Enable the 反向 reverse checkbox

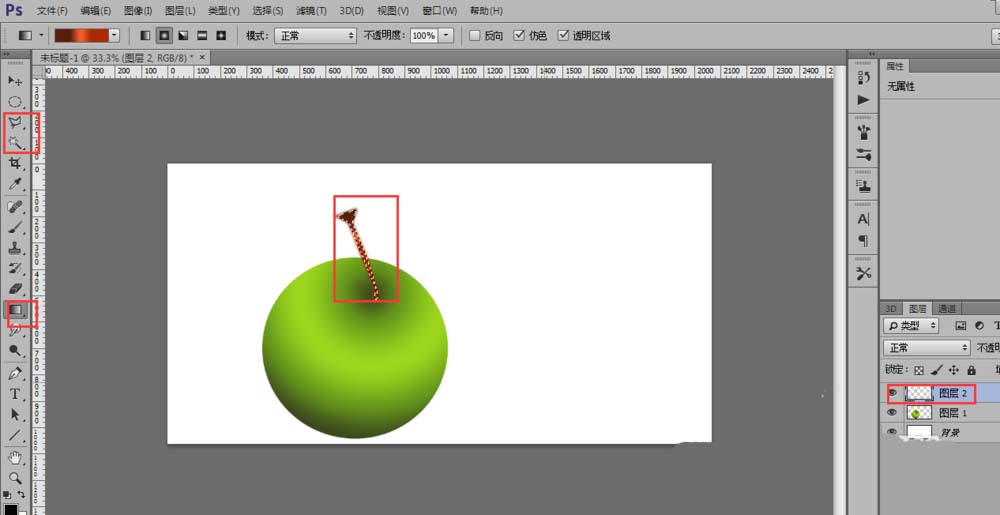(x=475, y=35)
